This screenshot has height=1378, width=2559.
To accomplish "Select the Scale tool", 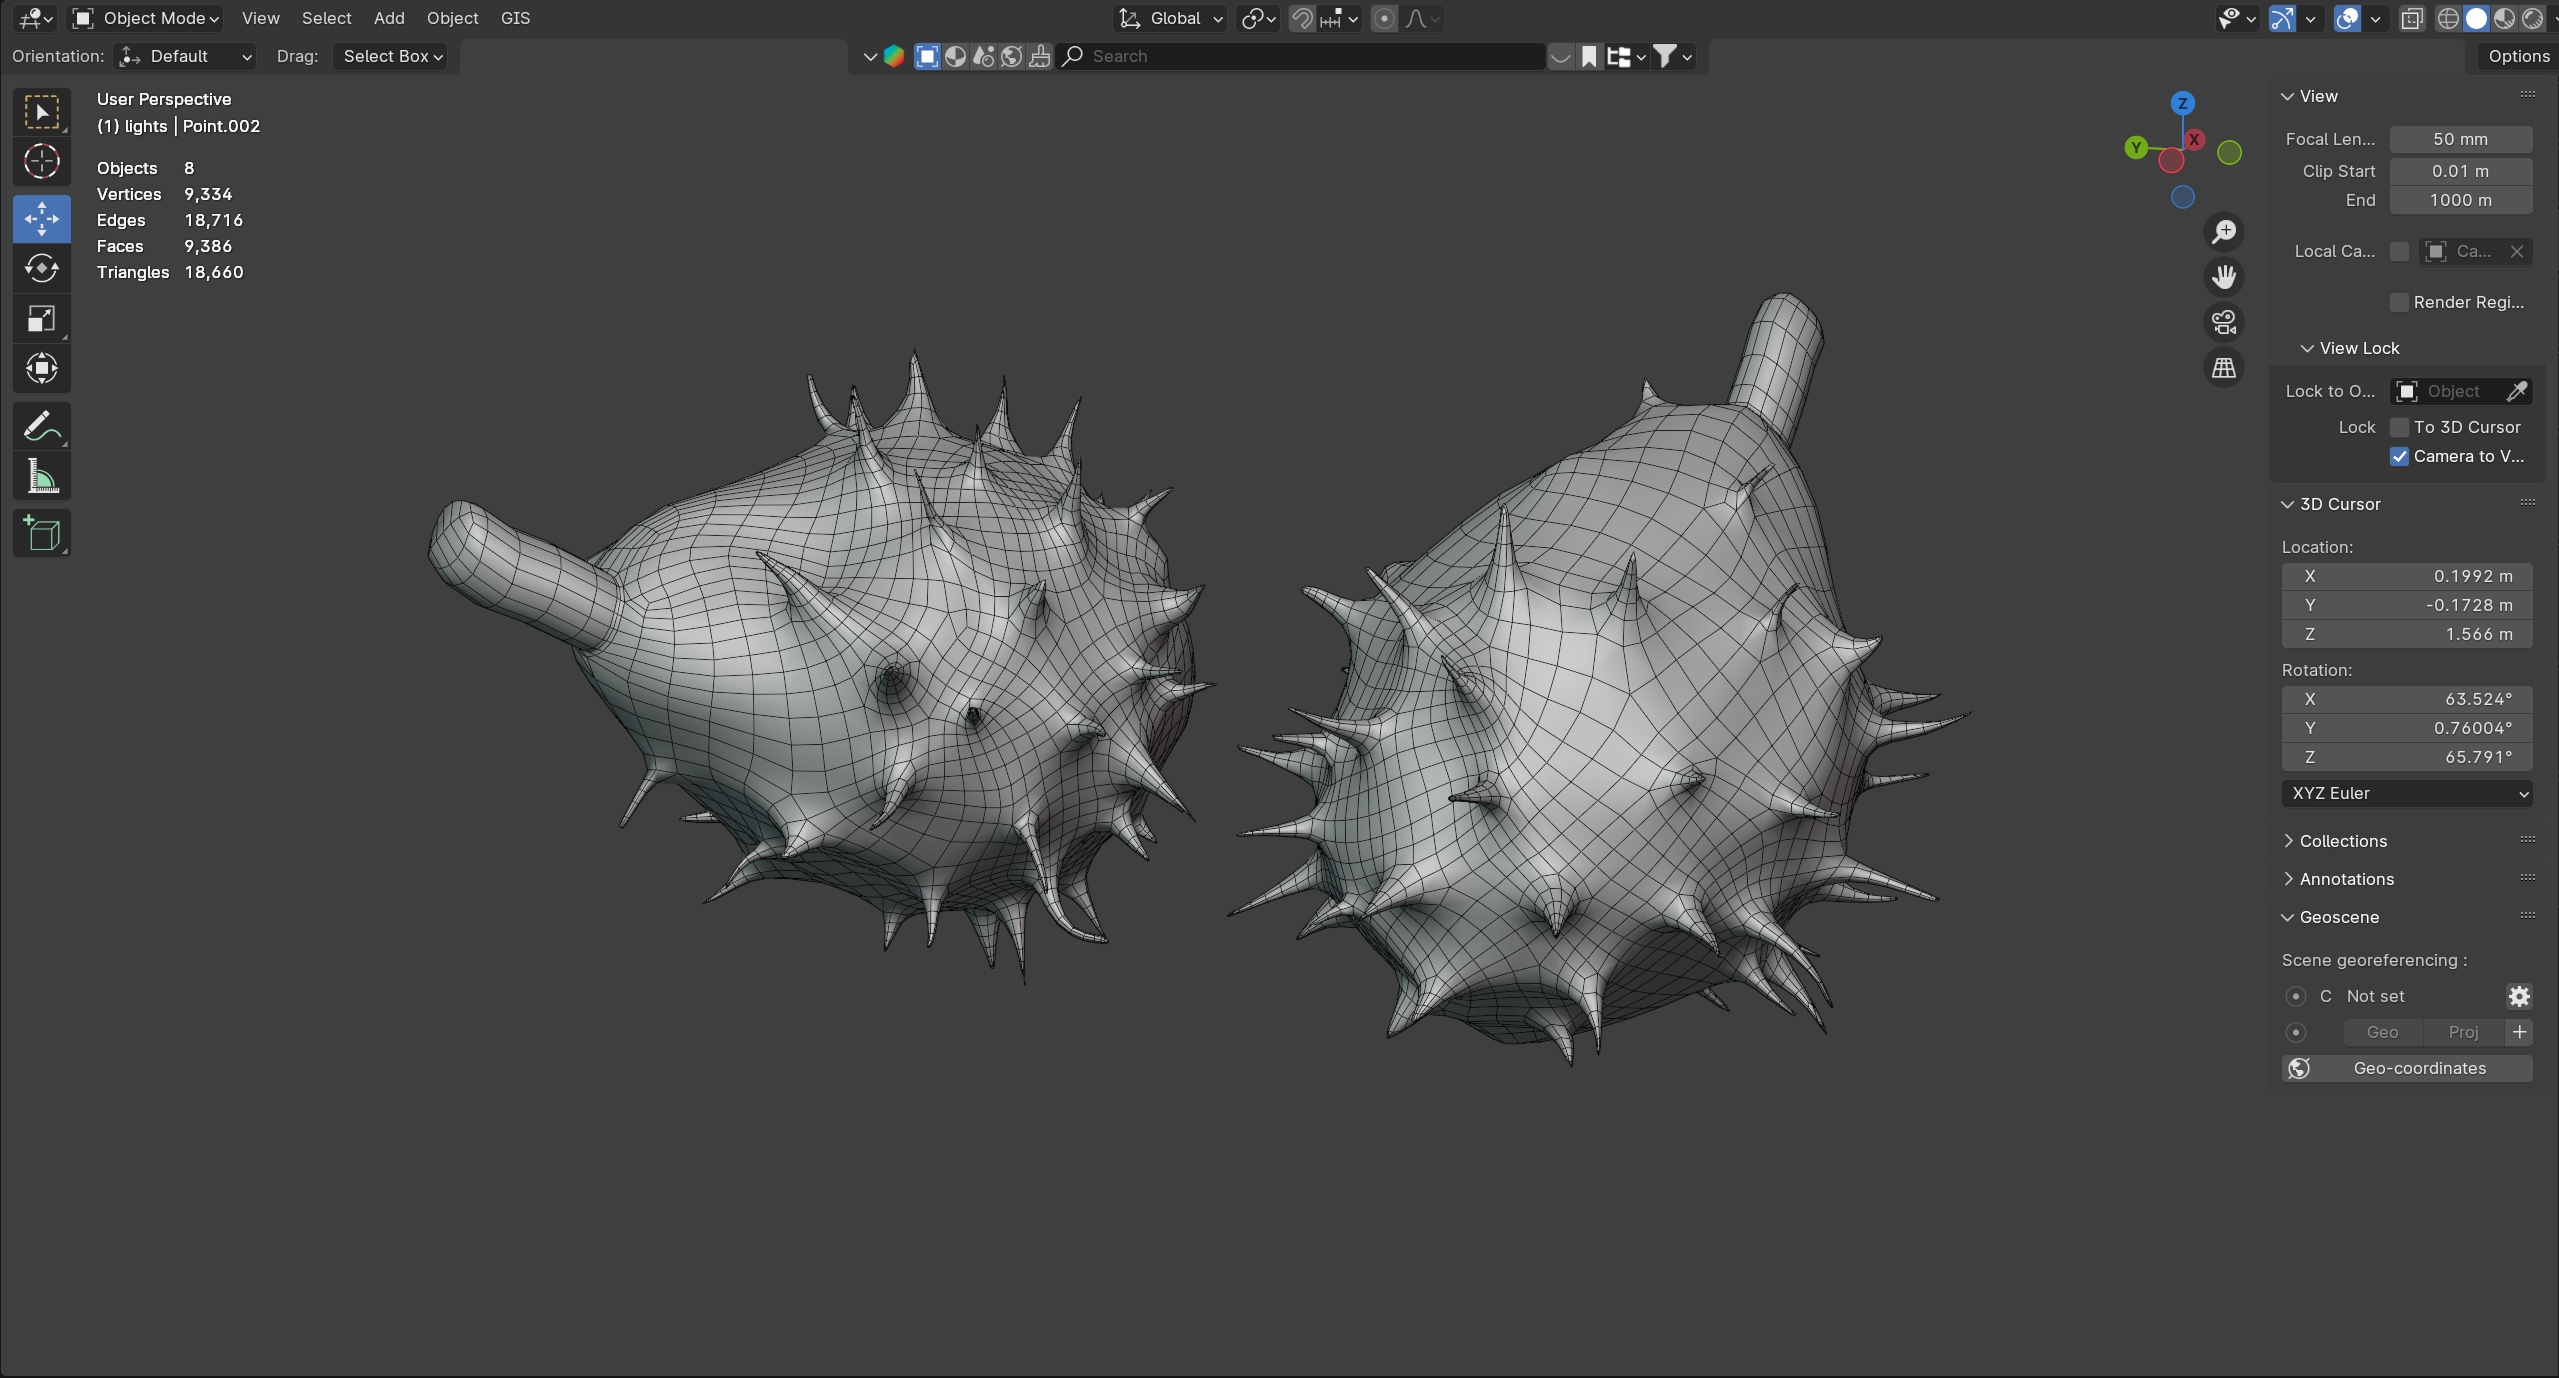I will (x=41, y=319).
